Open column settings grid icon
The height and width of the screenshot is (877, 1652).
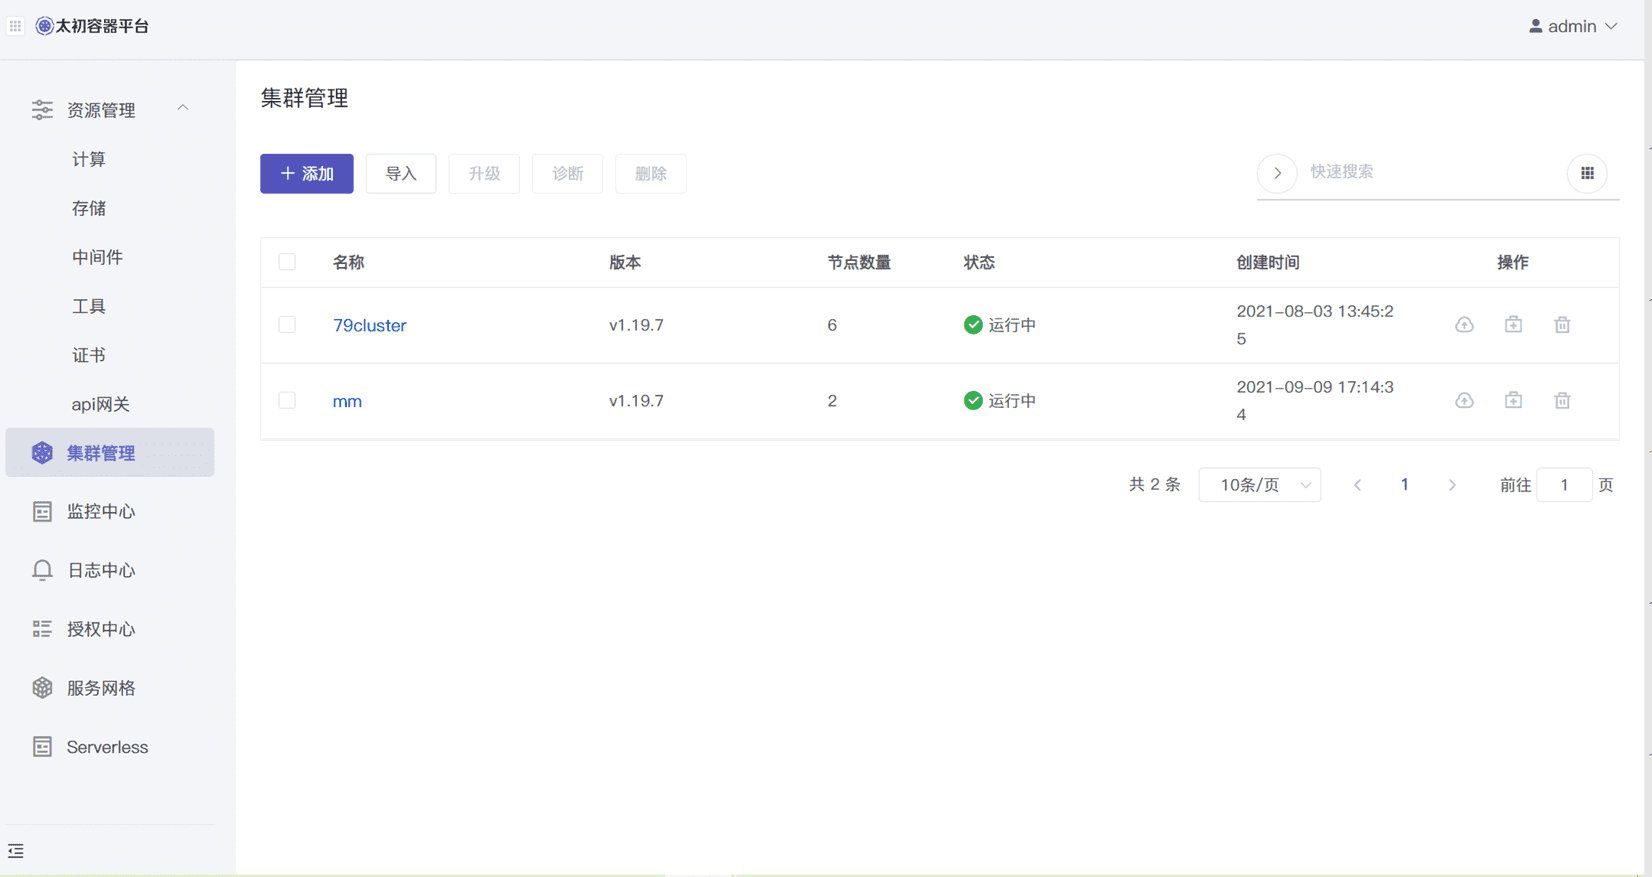tap(1587, 173)
